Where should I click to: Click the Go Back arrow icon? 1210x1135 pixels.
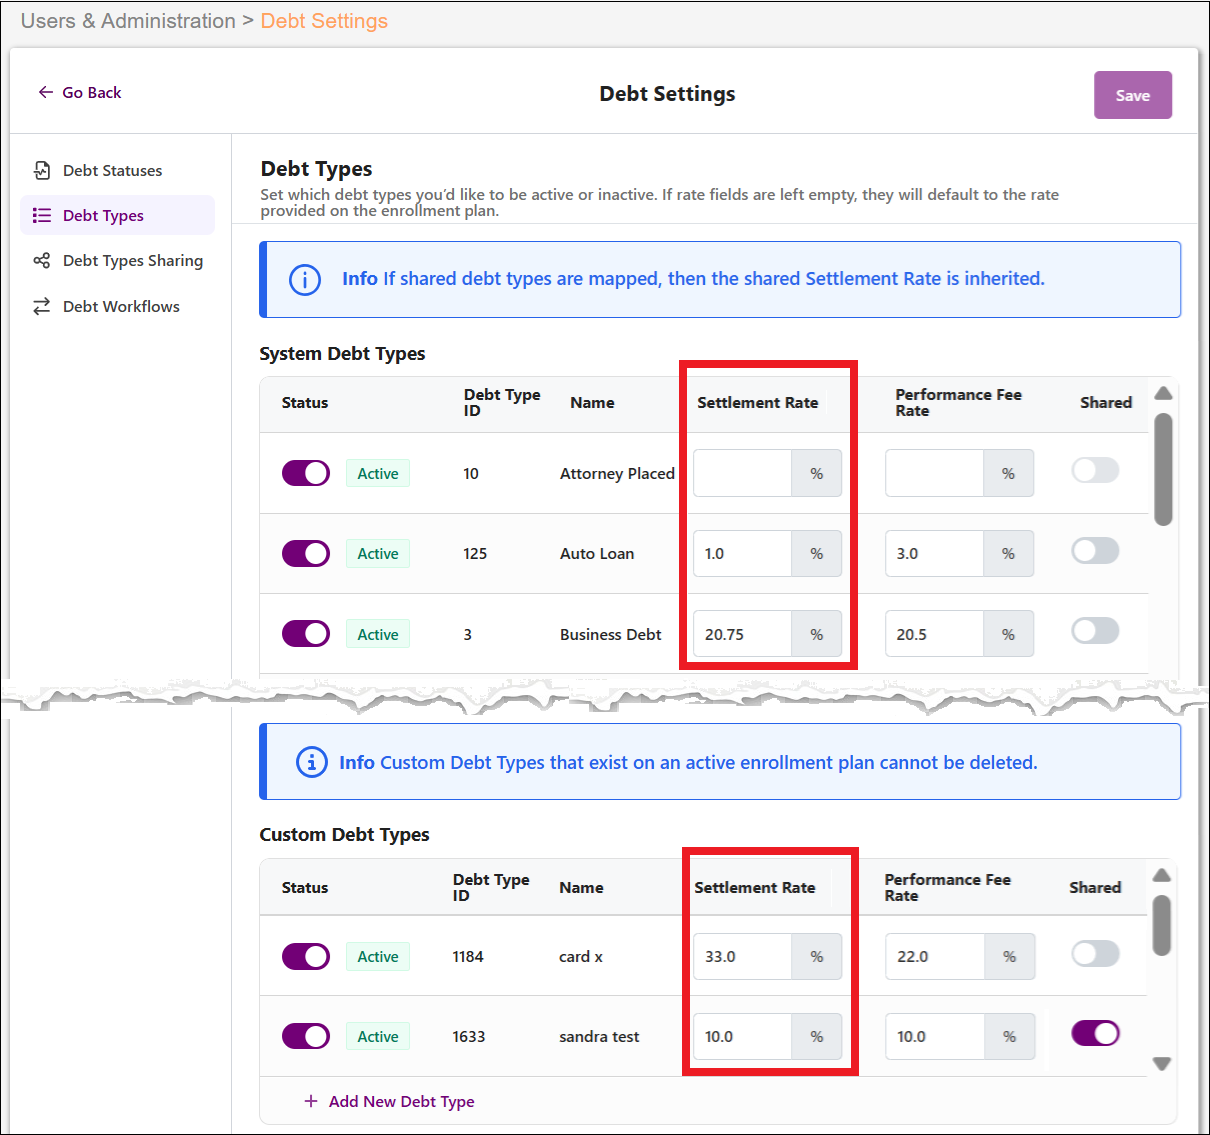click(45, 92)
